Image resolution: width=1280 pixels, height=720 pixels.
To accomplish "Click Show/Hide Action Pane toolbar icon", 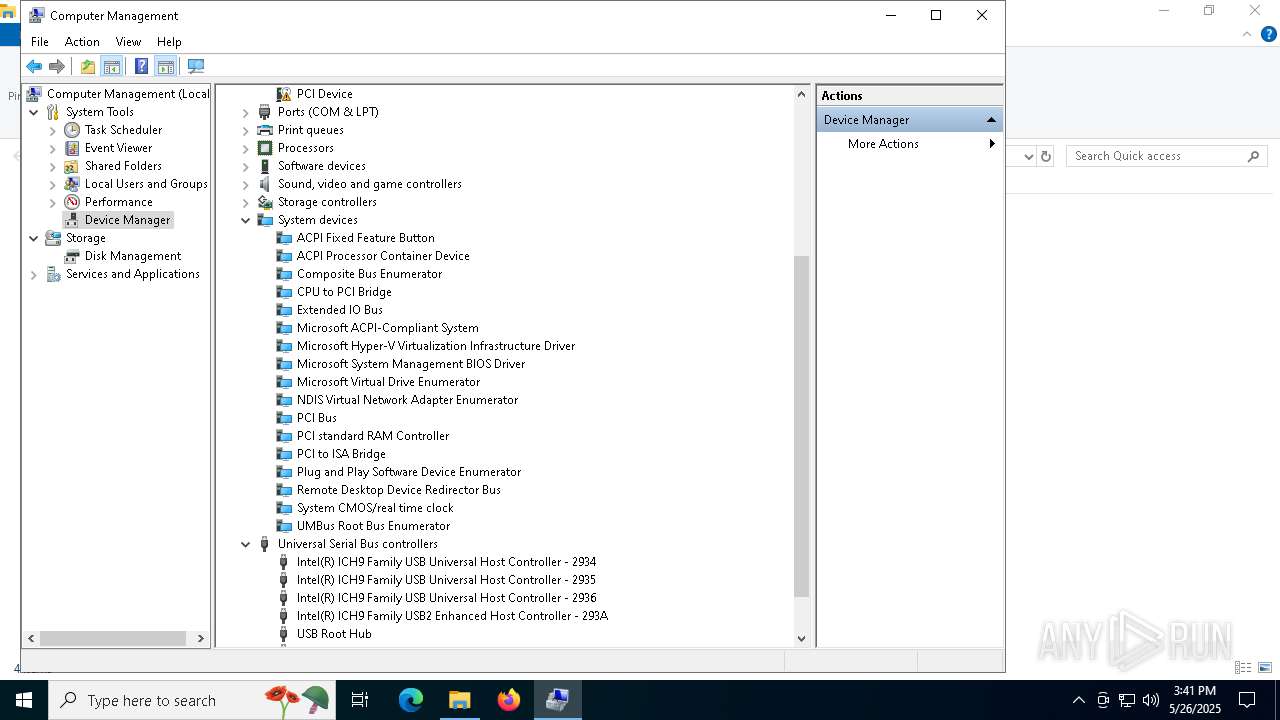I will [166, 66].
